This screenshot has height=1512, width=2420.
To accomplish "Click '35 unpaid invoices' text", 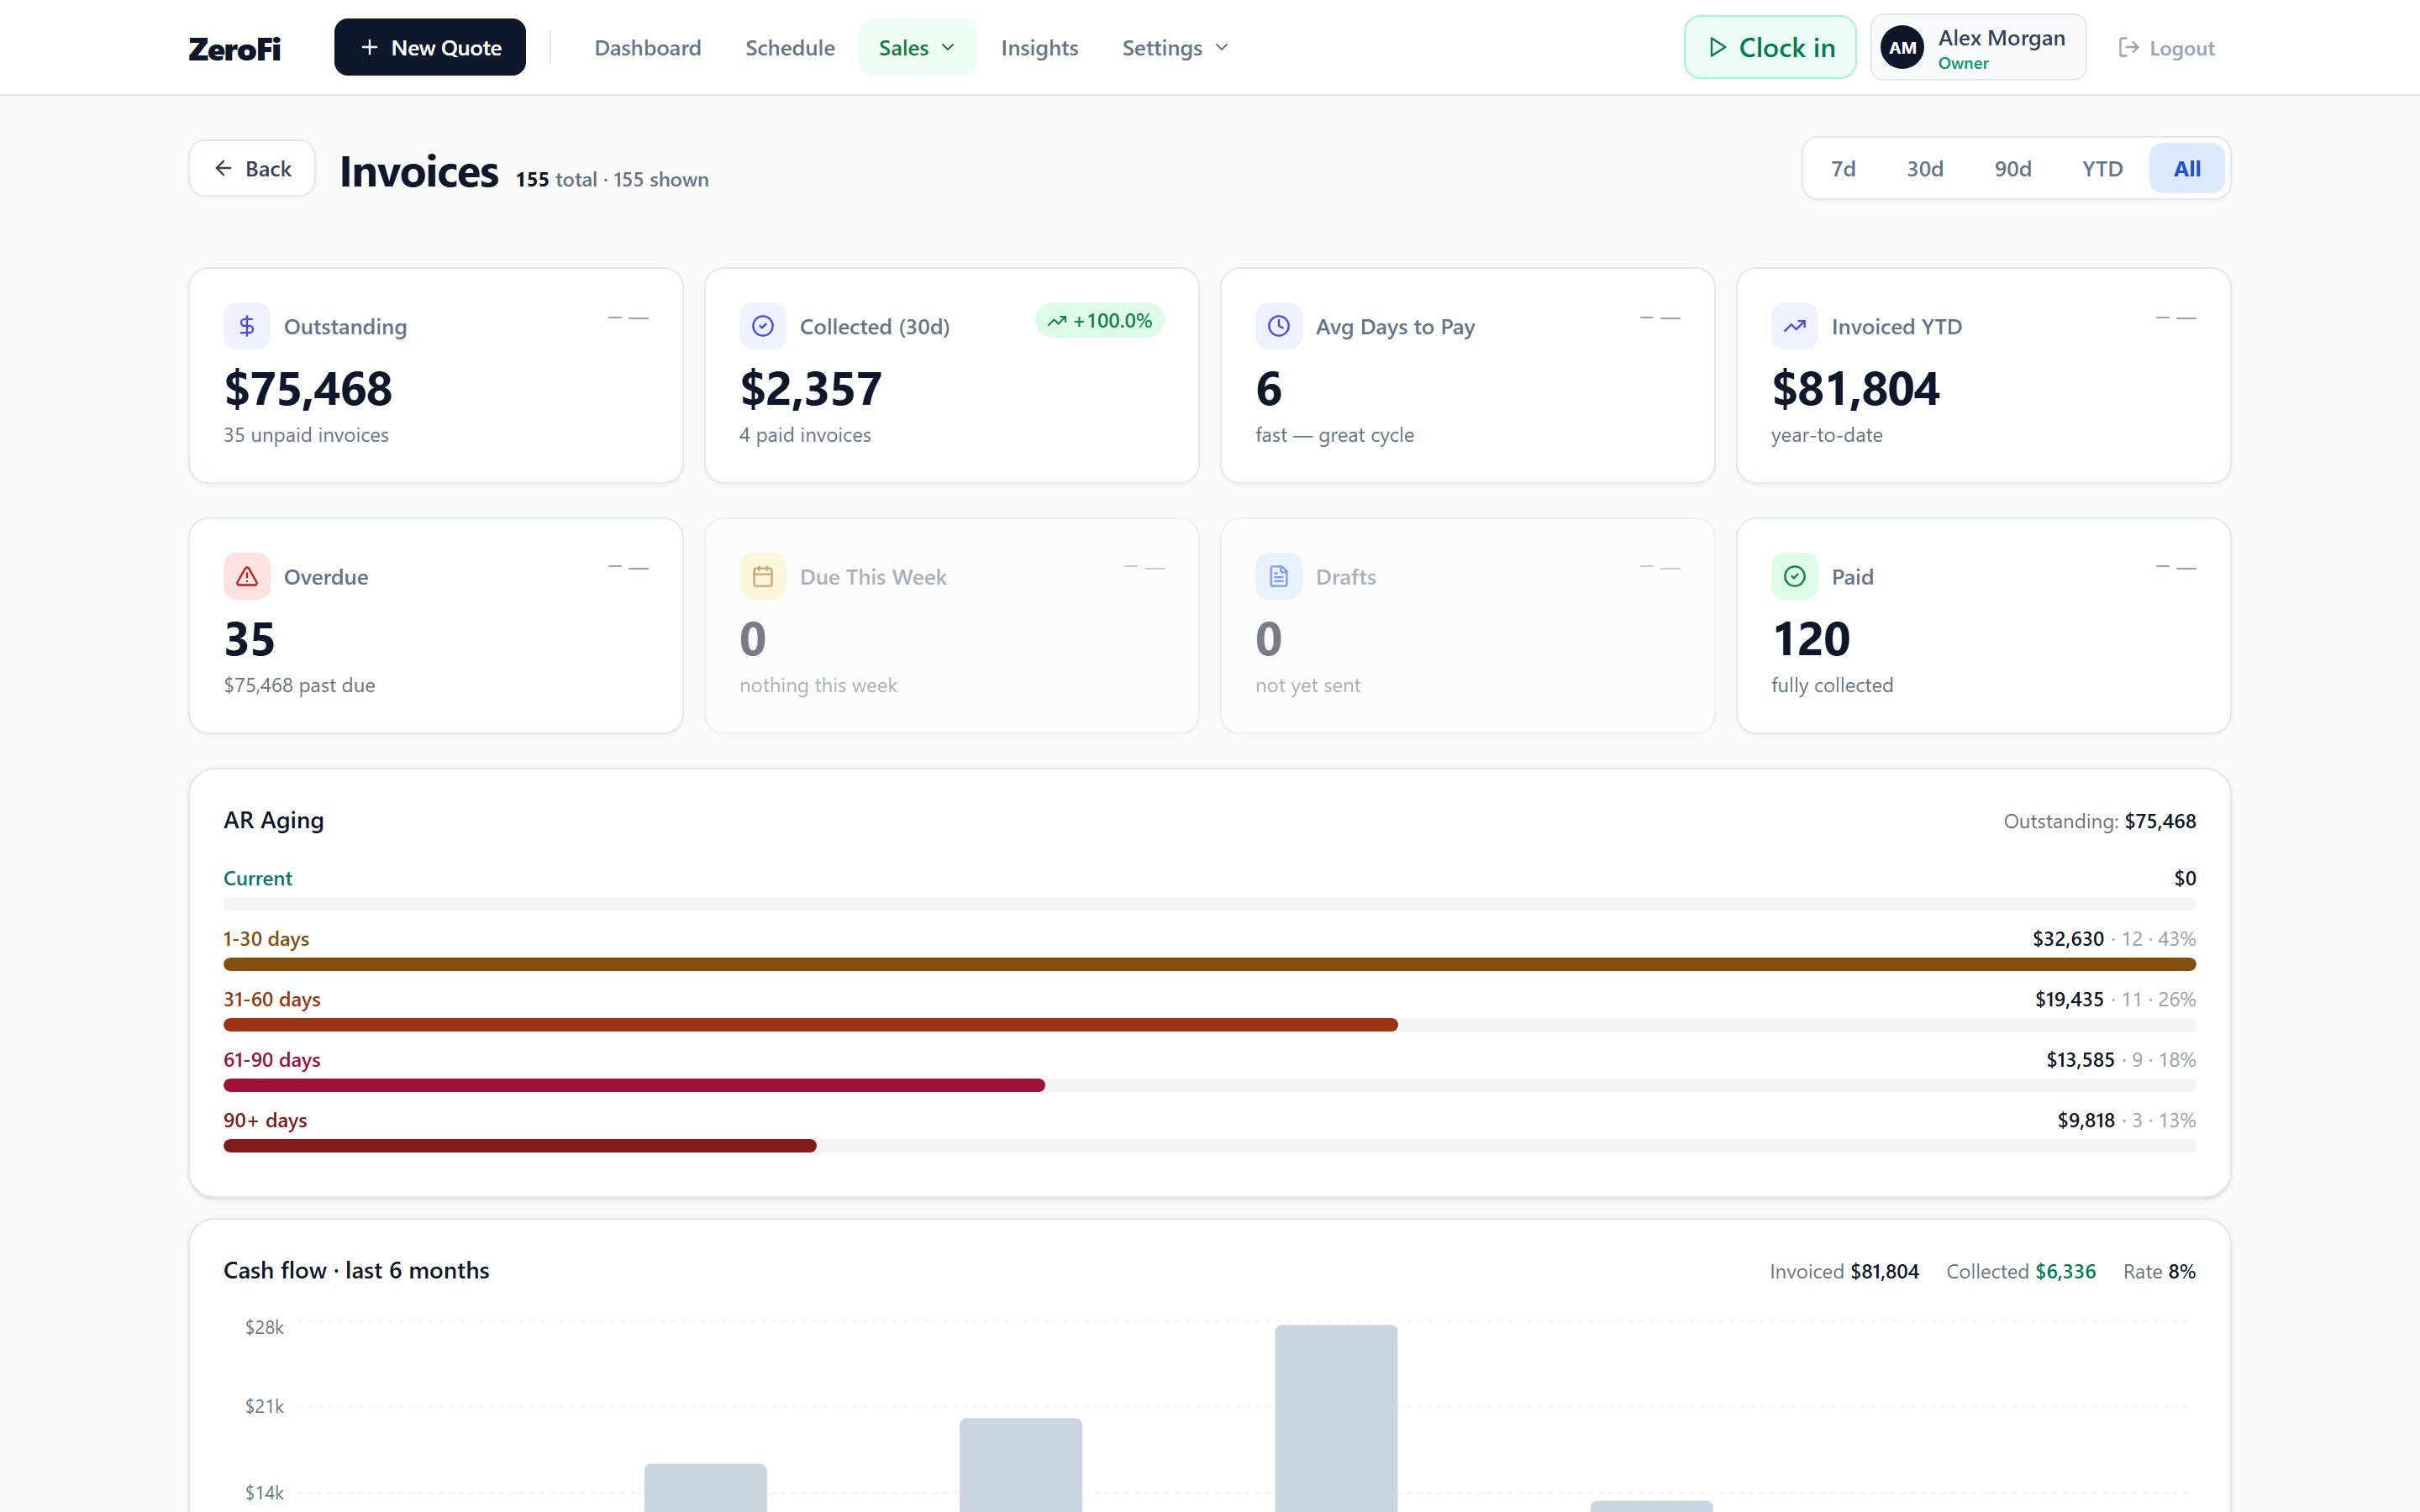I will [x=306, y=435].
